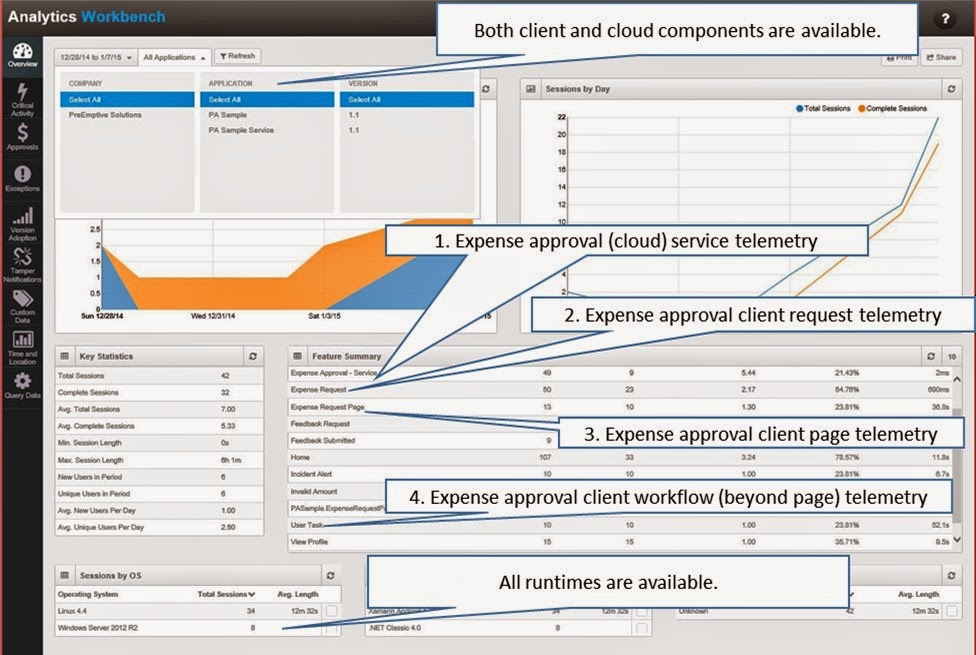This screenshot has height=655, width=976.
Task: Click the Share button
Action: pos(941,57)
